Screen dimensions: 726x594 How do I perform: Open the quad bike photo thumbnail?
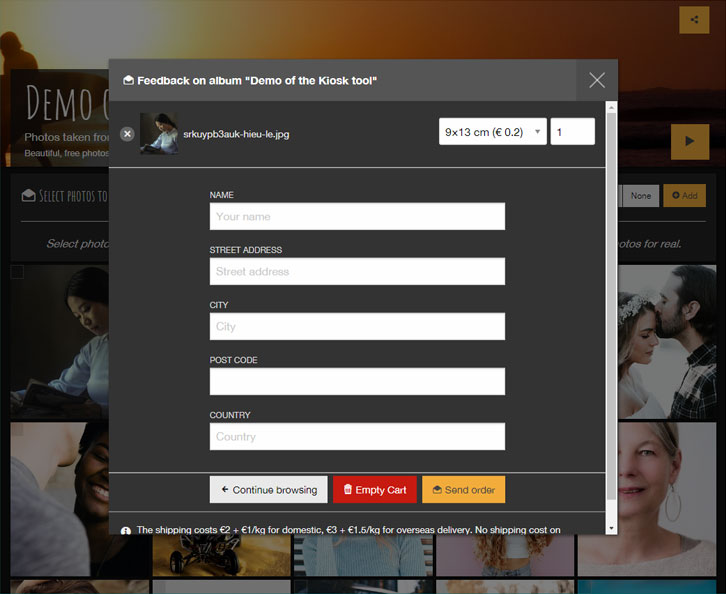(221, 555)
